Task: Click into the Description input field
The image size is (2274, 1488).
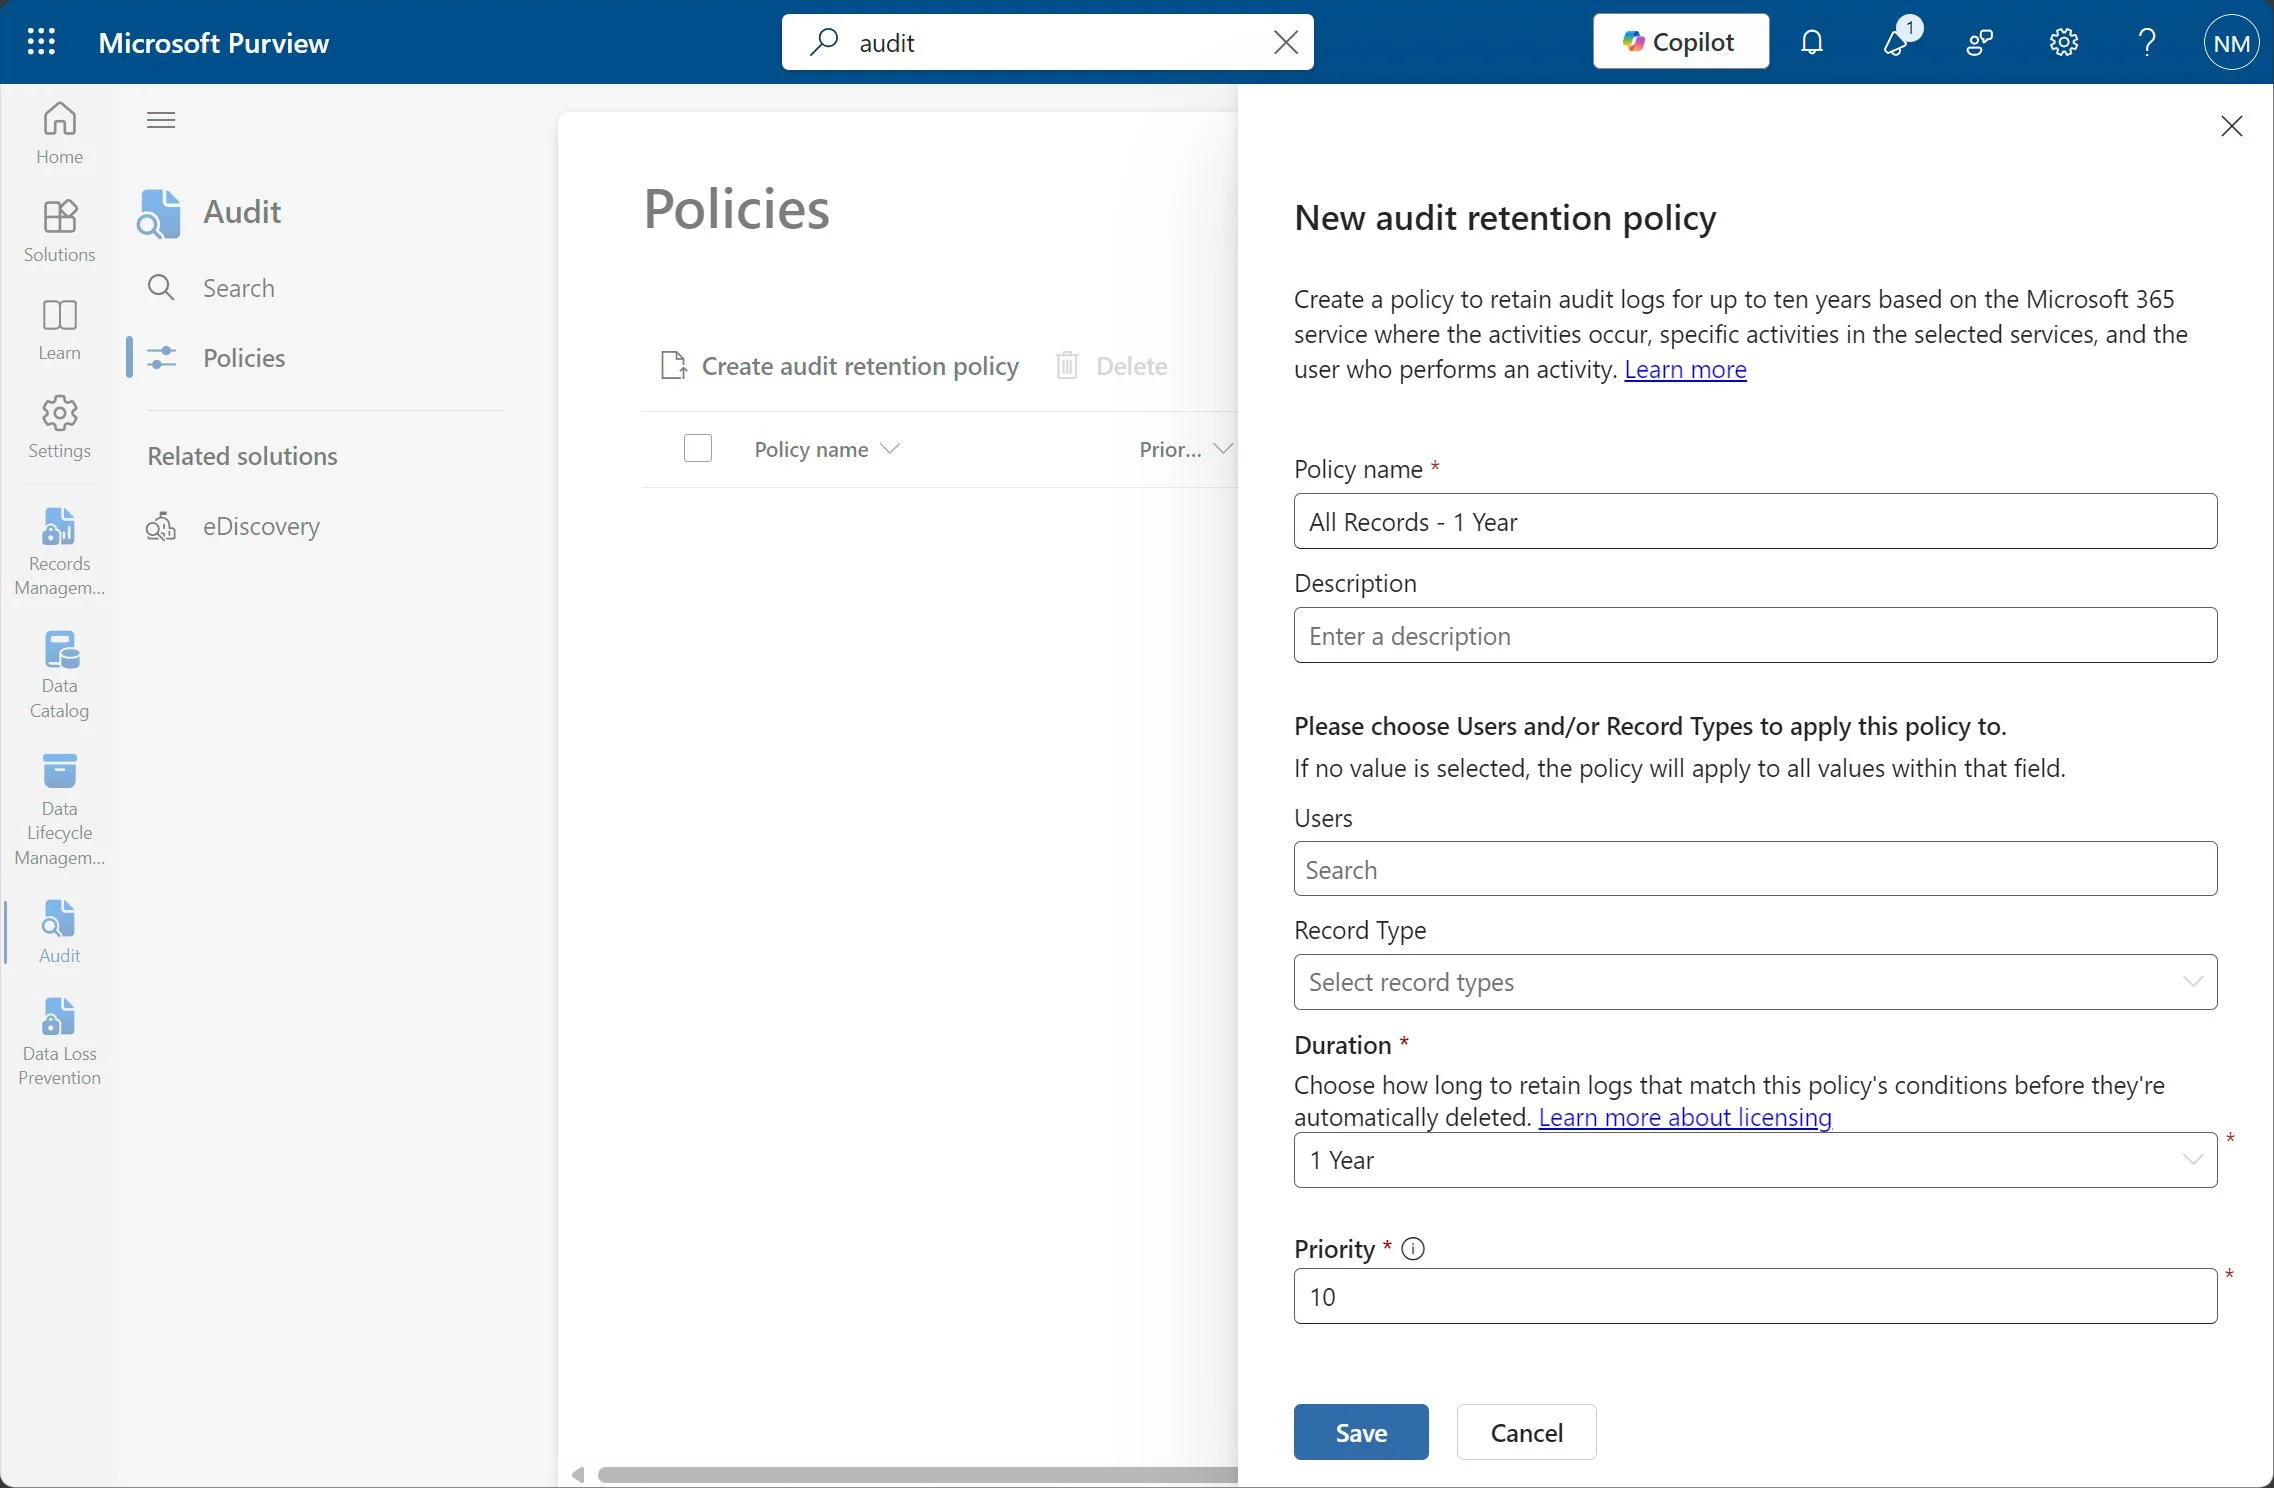Action: (1755, 636)
